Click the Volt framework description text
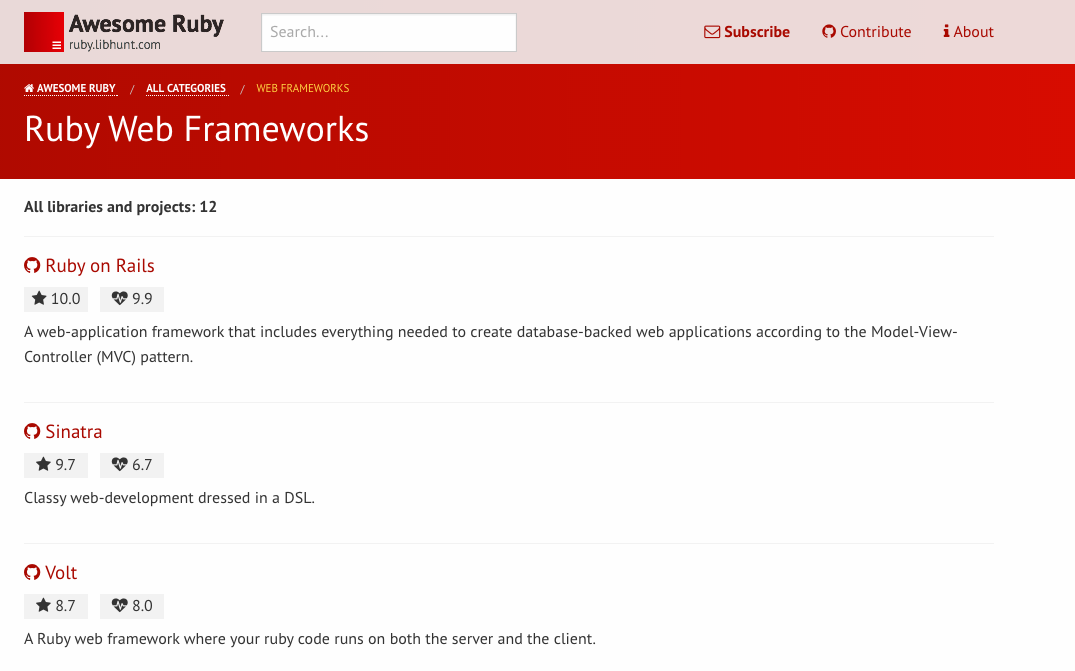 click(310, 639)
